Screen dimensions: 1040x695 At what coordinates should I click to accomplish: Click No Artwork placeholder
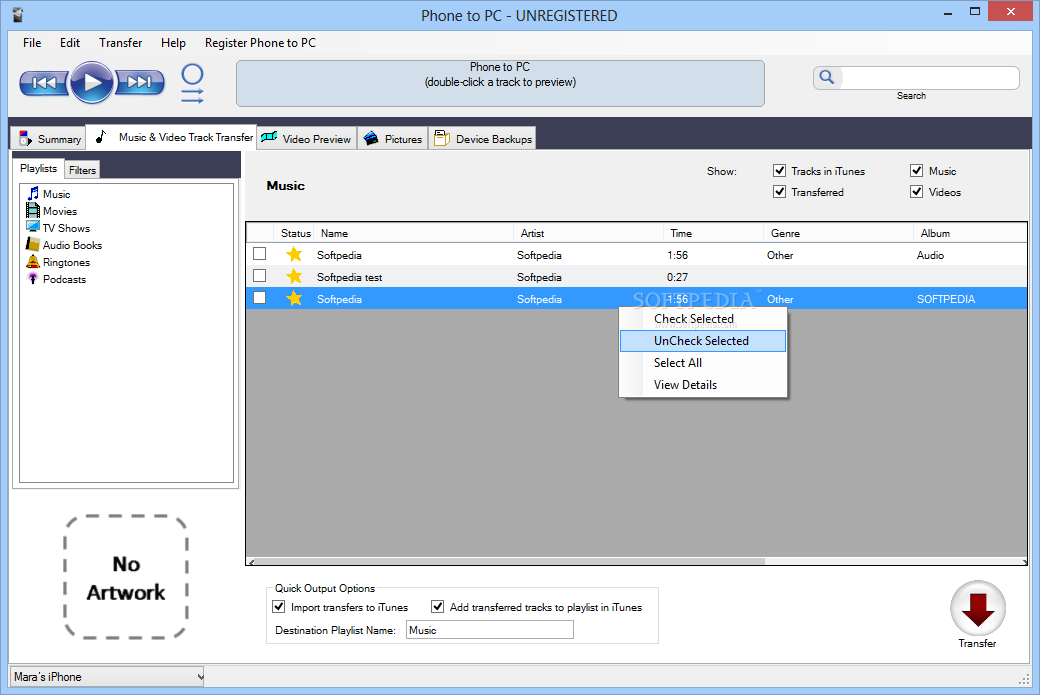coord(126,577)
